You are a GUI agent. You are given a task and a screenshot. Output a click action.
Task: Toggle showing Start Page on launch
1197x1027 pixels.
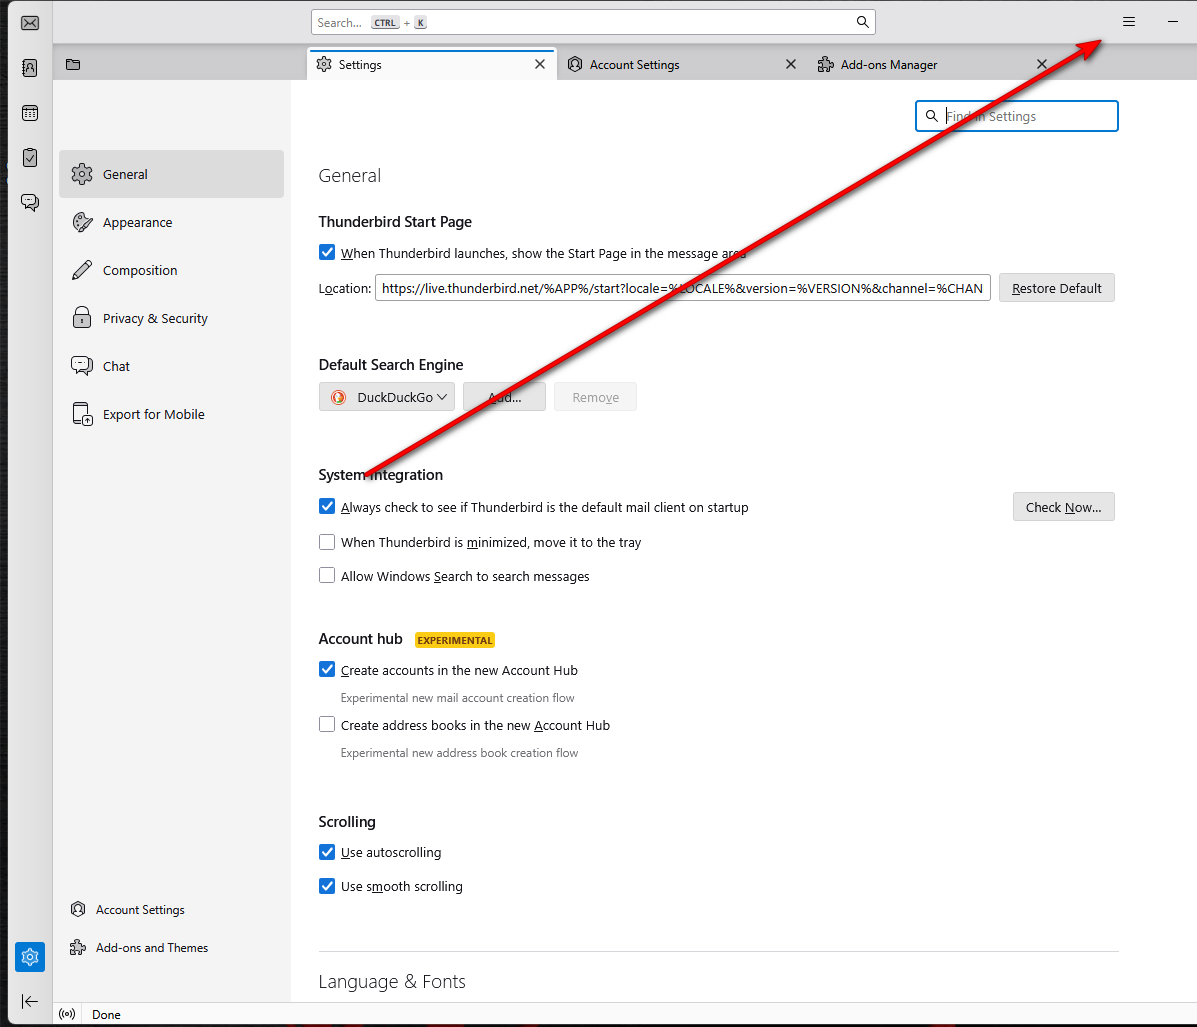click(x=327, y=253)
